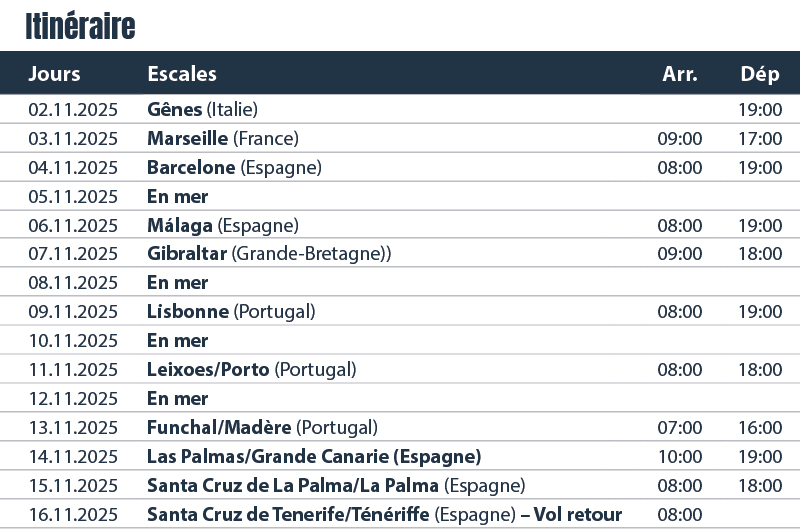This screenshot has width=800, height=532.
Task: Select the Escales column header
Action: pyautogui.click(x=182, y=74)
